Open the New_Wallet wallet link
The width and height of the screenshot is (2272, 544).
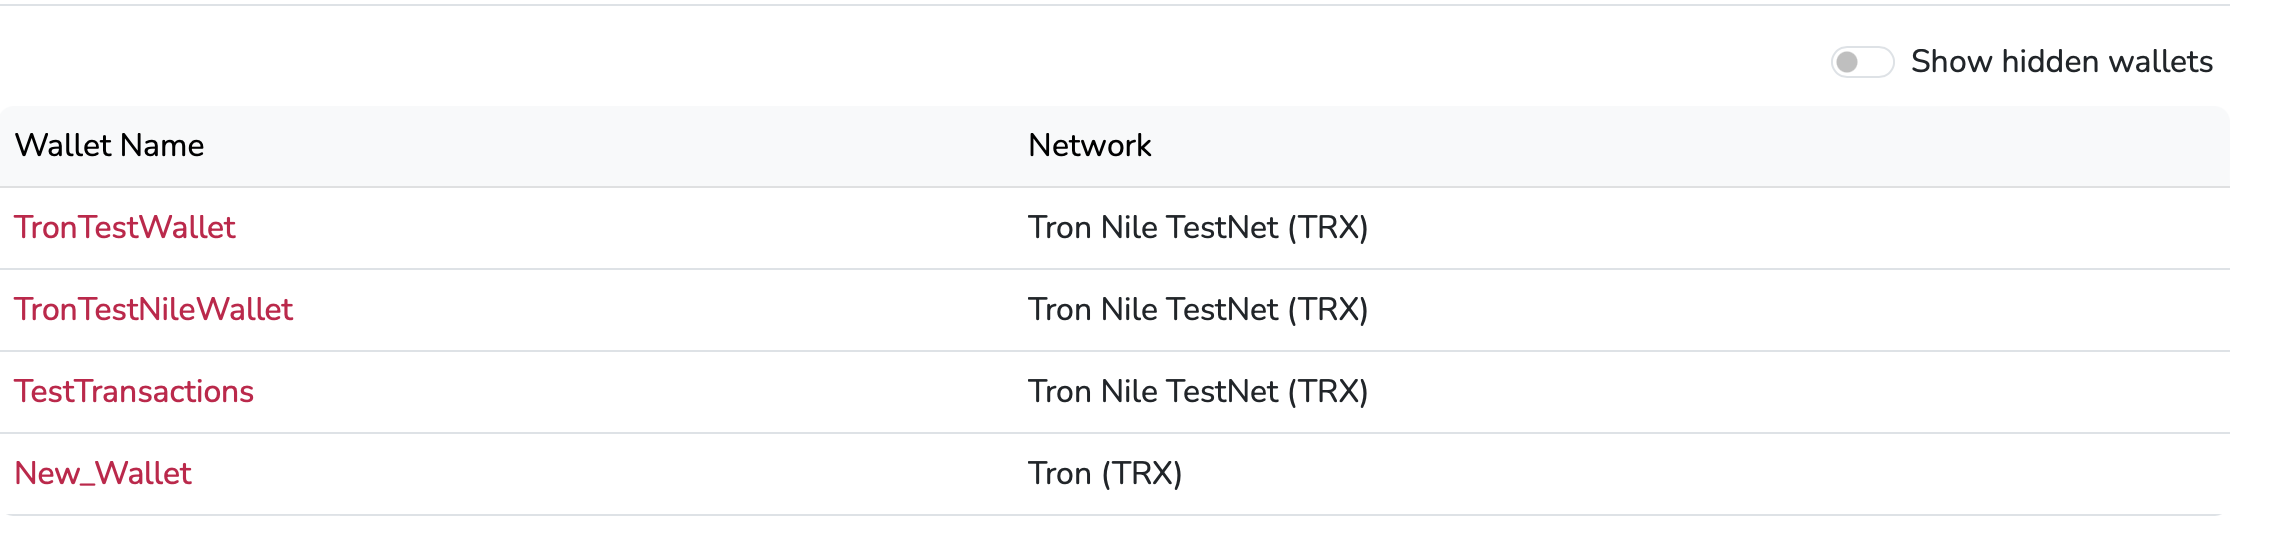103,474
